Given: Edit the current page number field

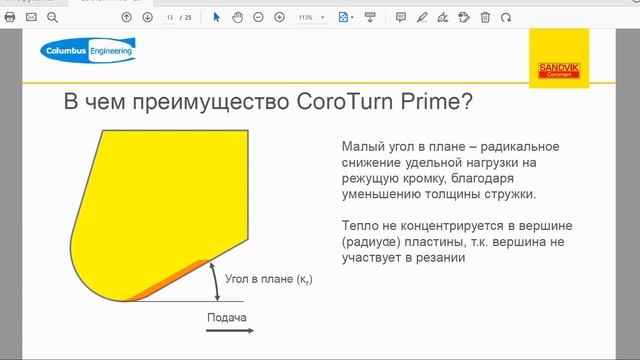Looking at the screenshot, I should (170, 18).
